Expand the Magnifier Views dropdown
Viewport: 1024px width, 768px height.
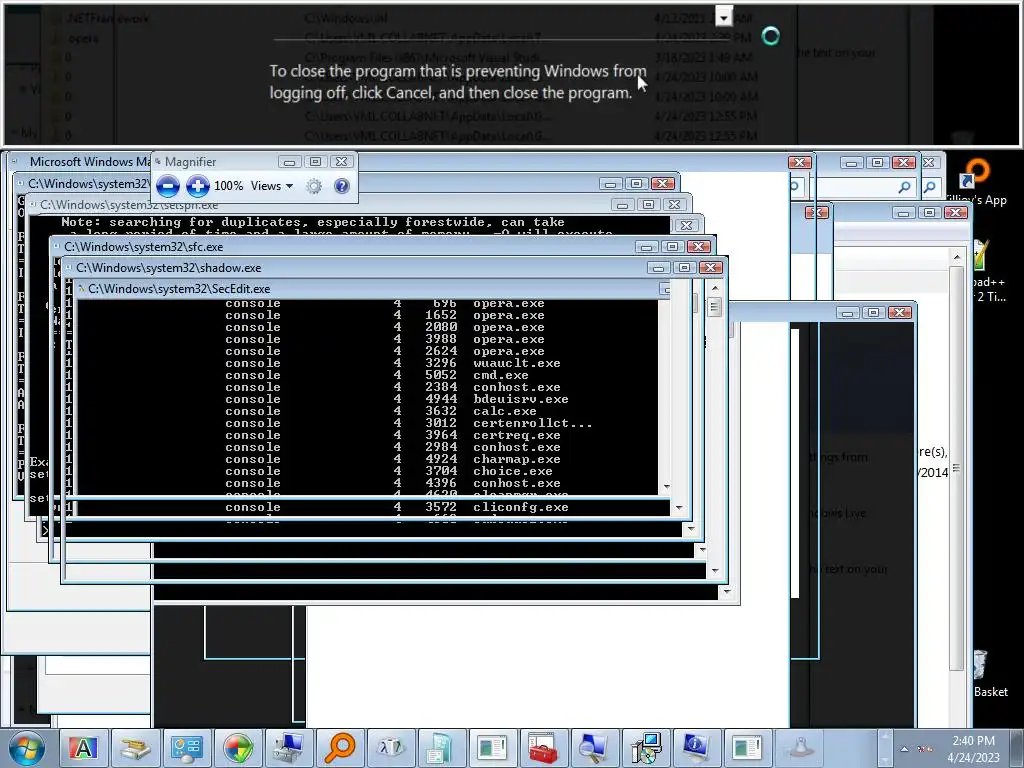(272, 186)
